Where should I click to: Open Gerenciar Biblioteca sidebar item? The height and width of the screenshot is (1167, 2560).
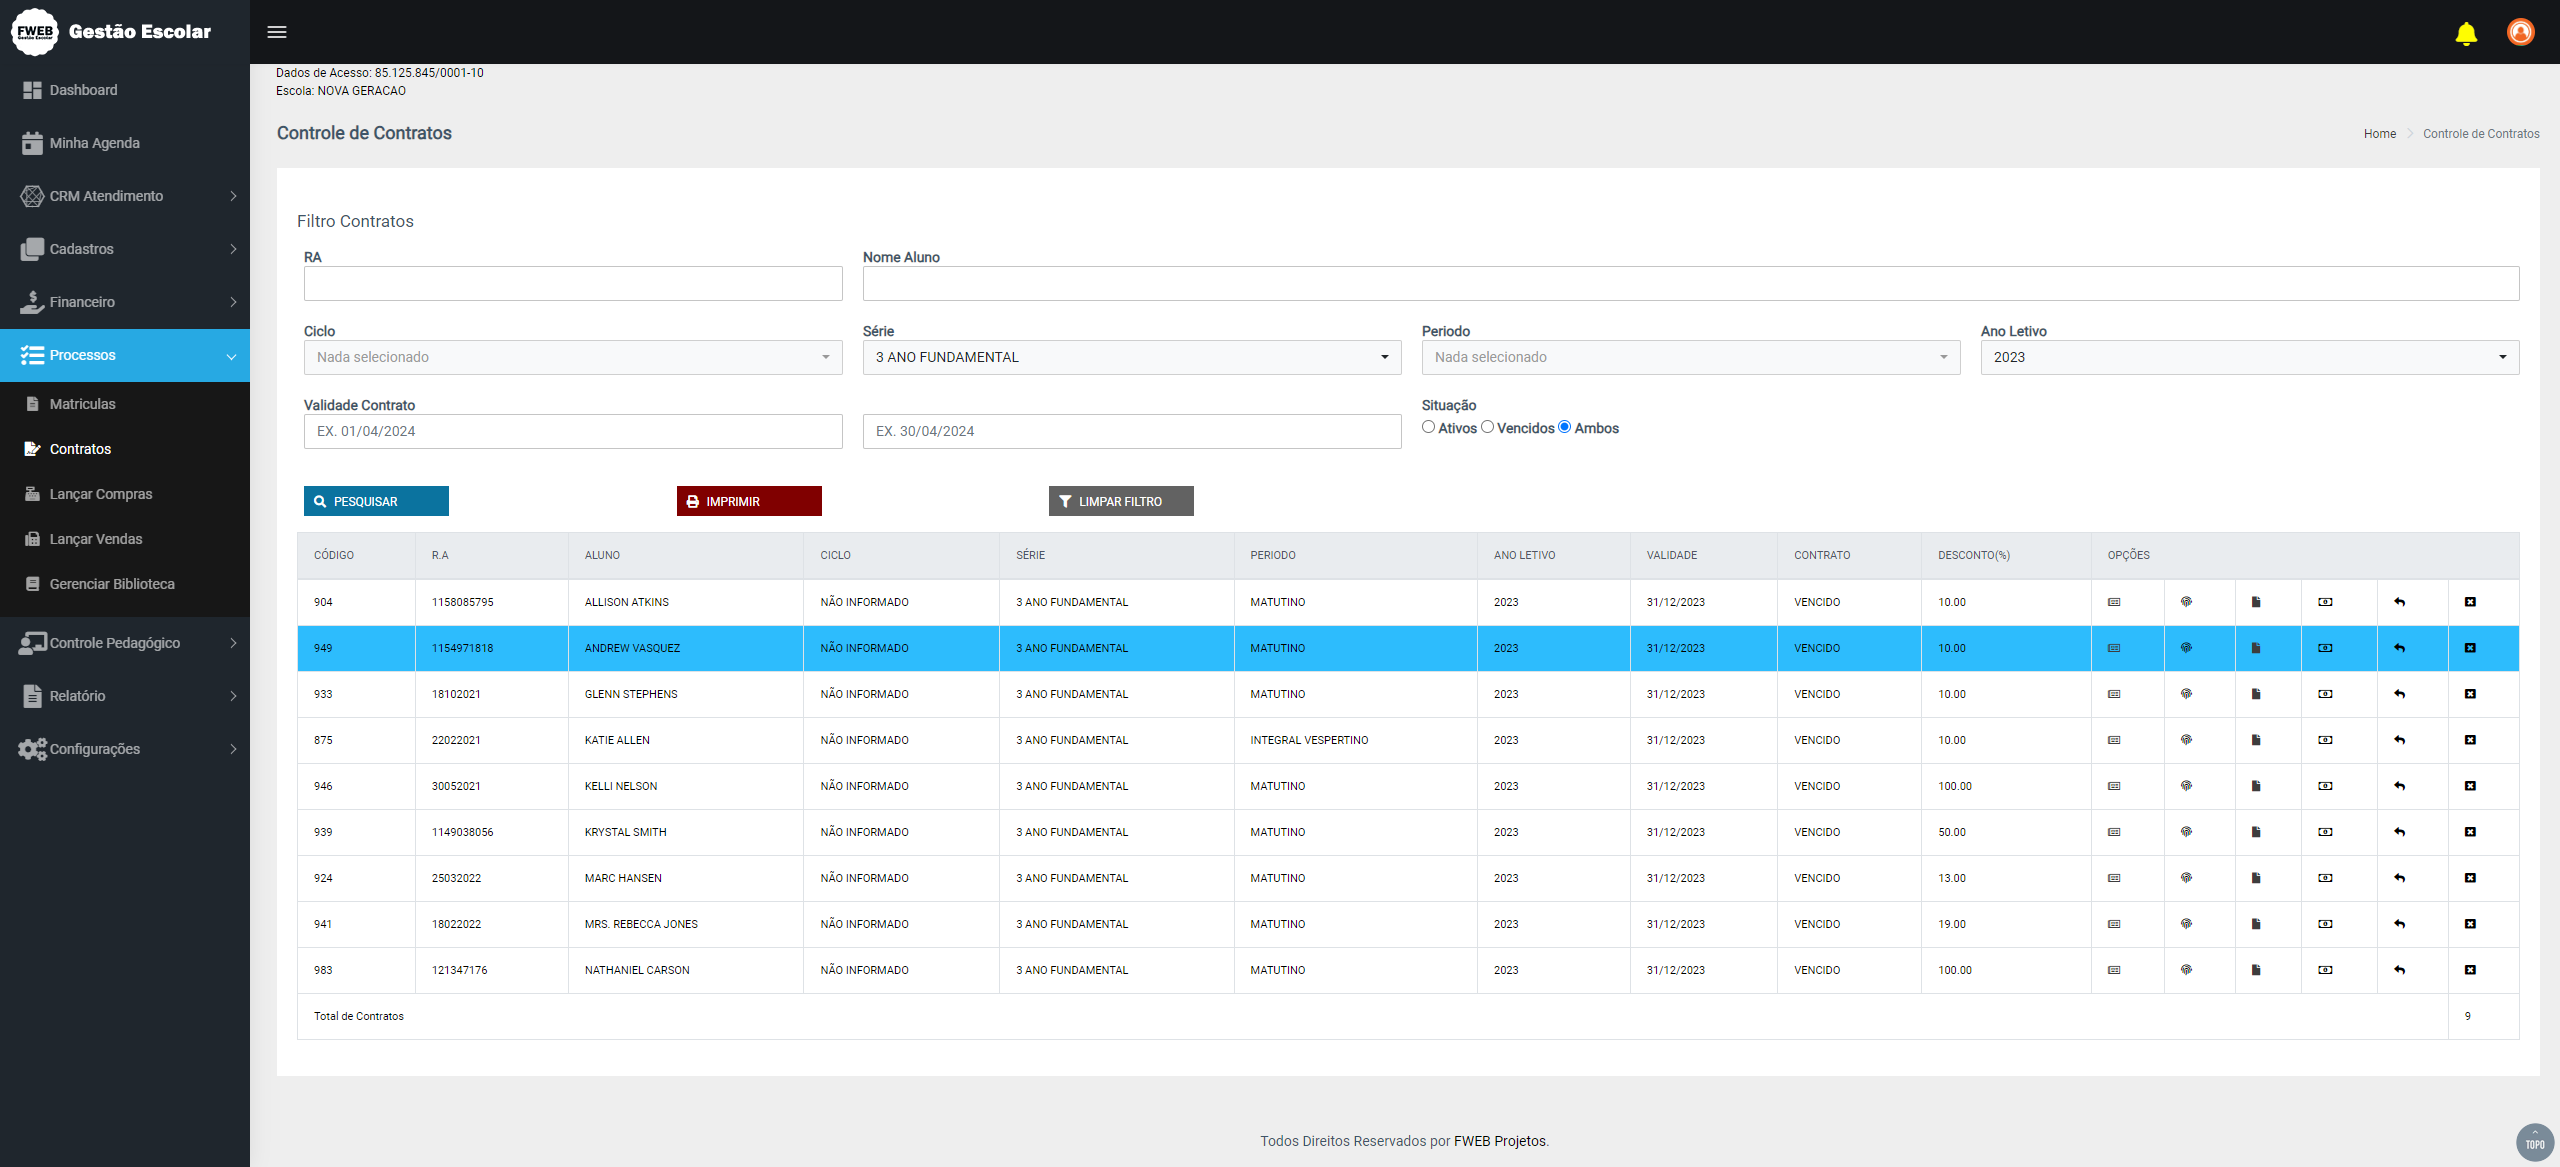coord(112,584)
